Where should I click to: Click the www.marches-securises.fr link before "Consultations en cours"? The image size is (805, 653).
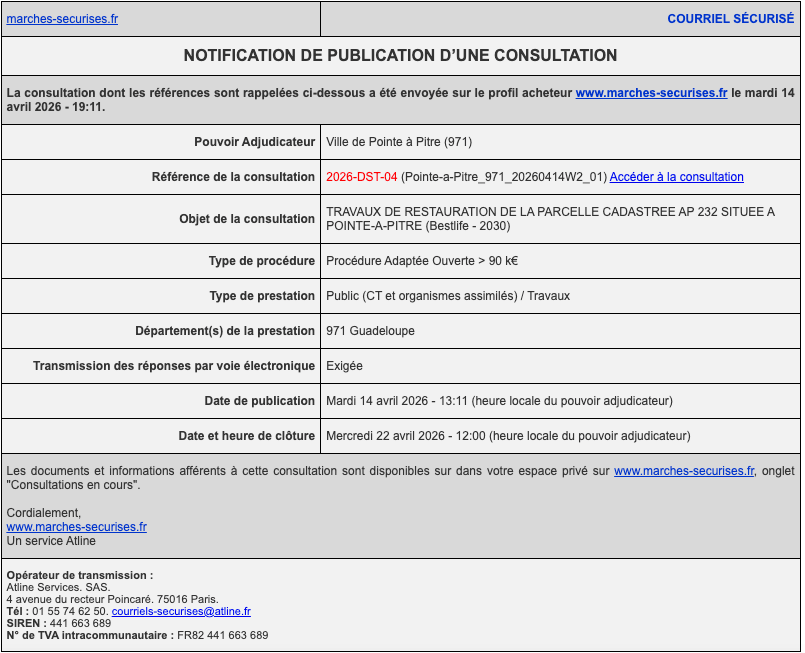tap(684, 470)
